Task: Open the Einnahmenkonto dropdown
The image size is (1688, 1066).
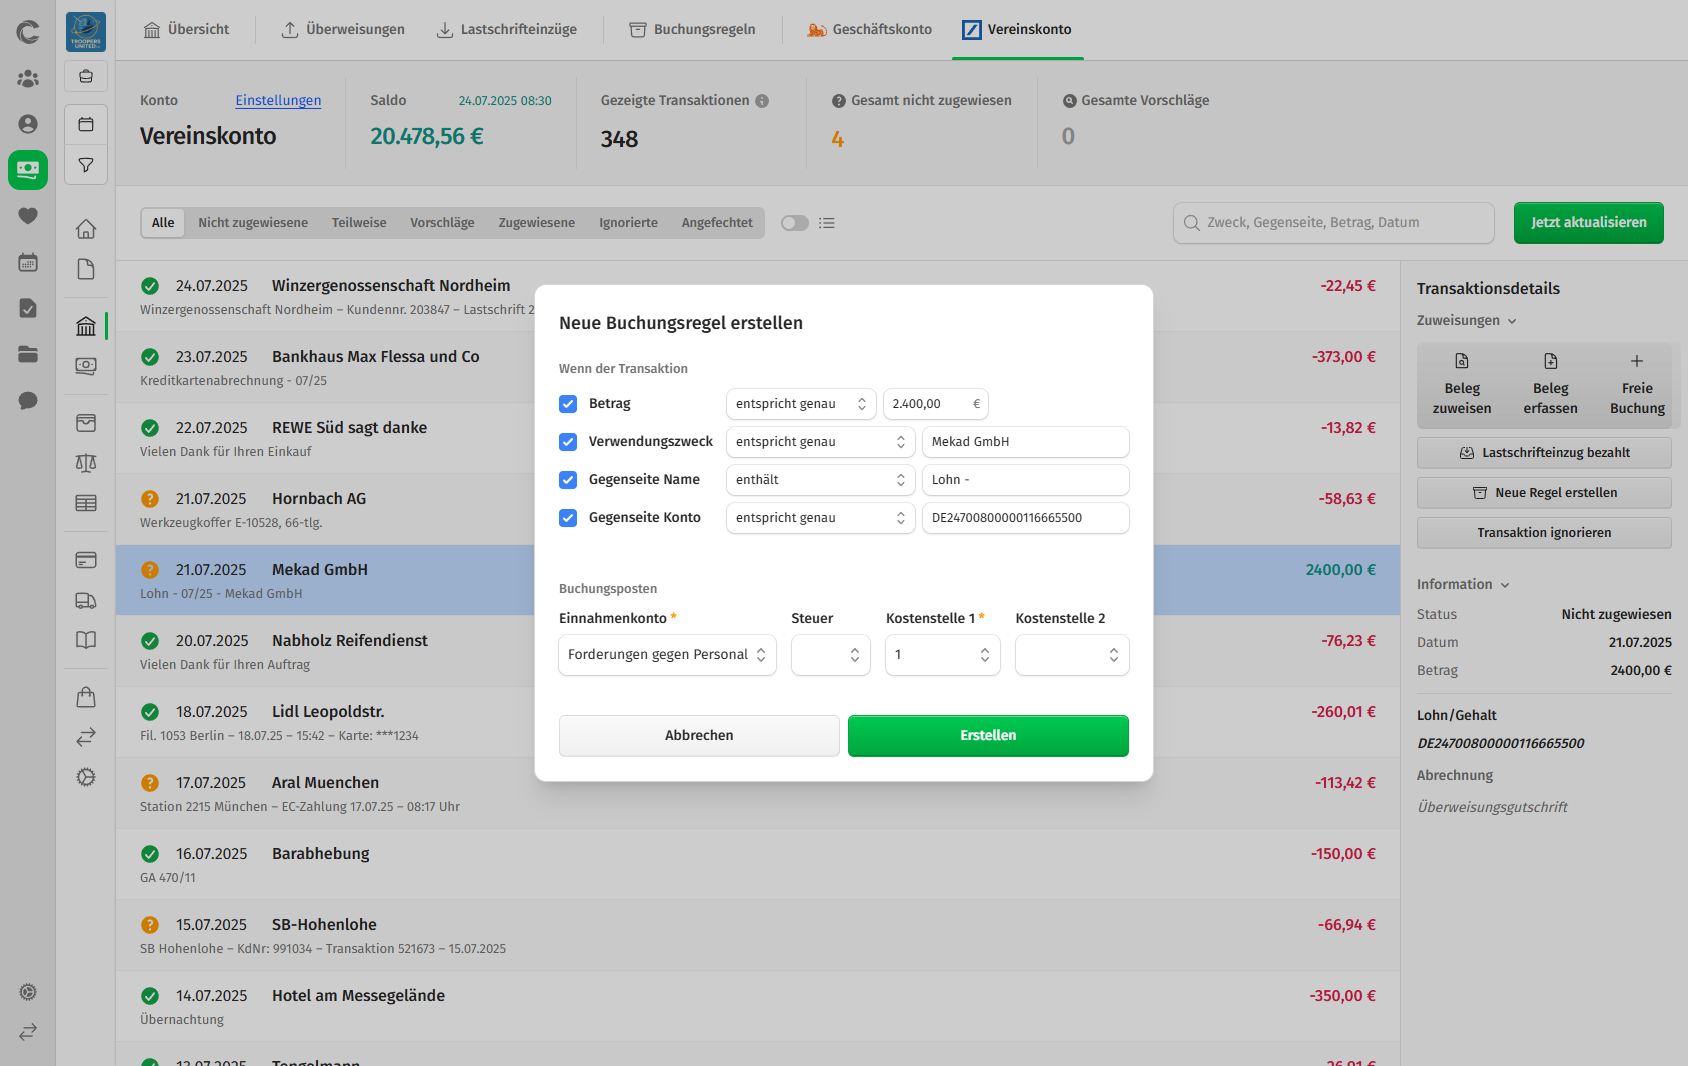Action: (667, 655)
